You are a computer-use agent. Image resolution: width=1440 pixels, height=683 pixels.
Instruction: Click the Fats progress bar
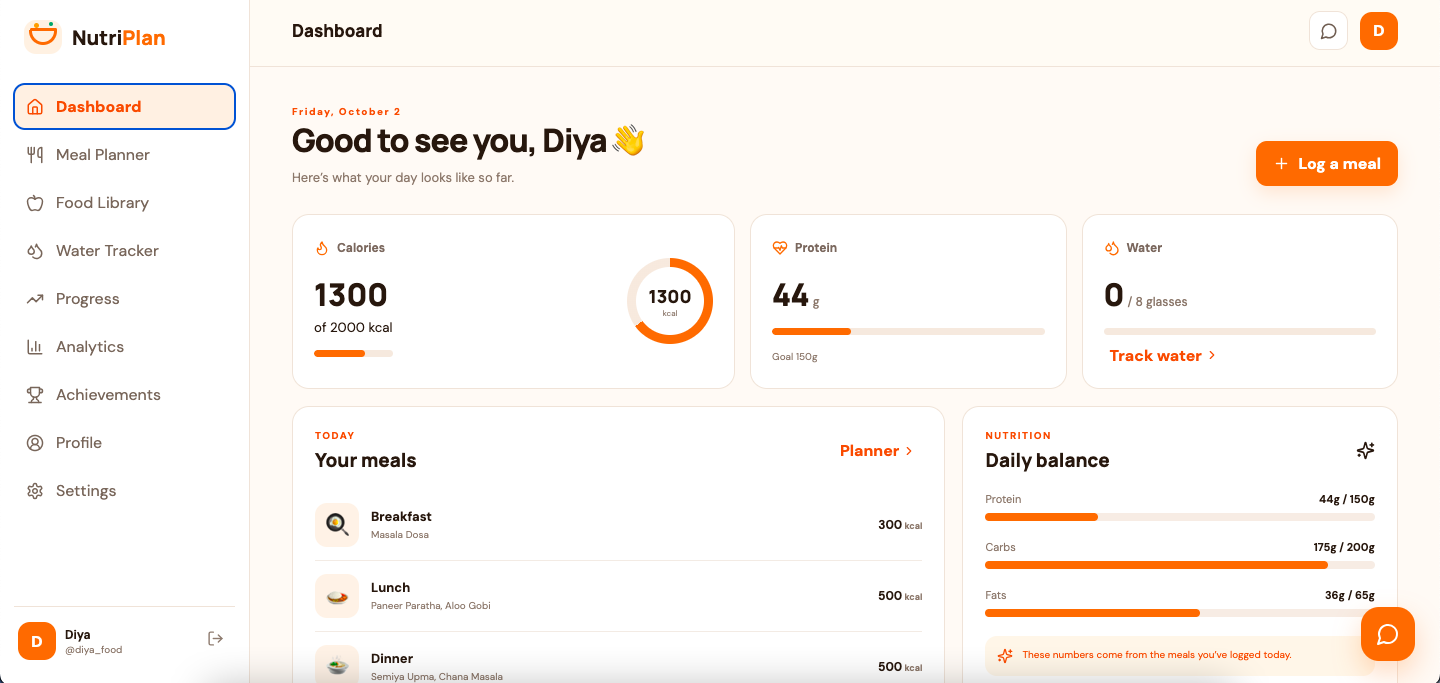click(1180, 613)
